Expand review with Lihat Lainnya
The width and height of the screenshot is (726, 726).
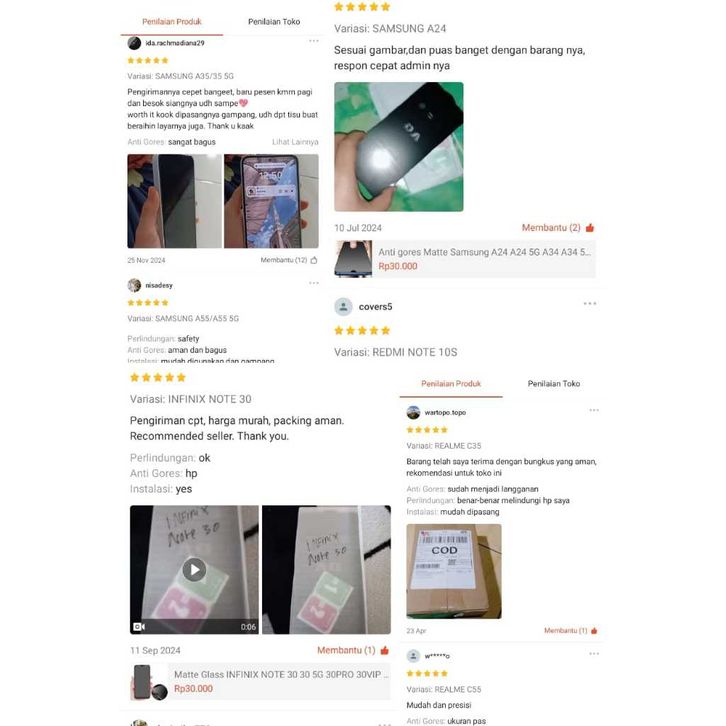pos(295,142)
